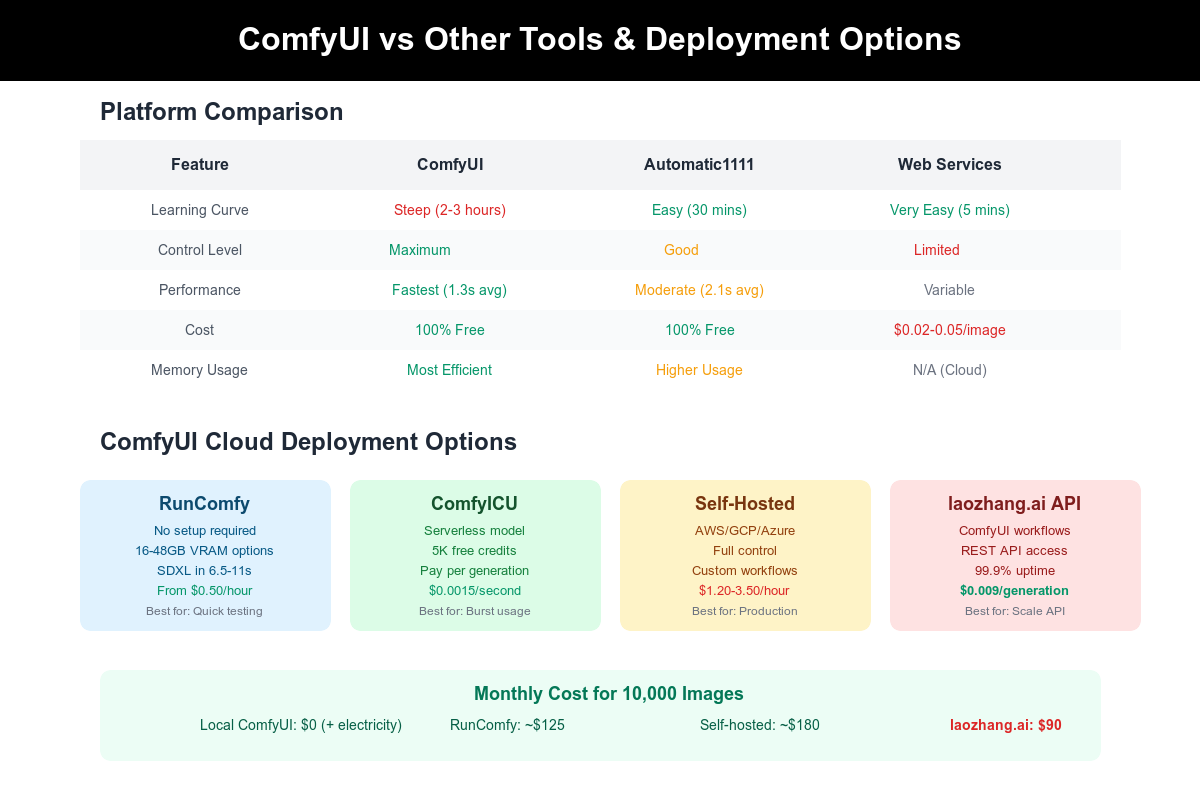Click the 'From $0.50/hour' price
This screenshot has height=800, width=1200.
coord(205,591)
